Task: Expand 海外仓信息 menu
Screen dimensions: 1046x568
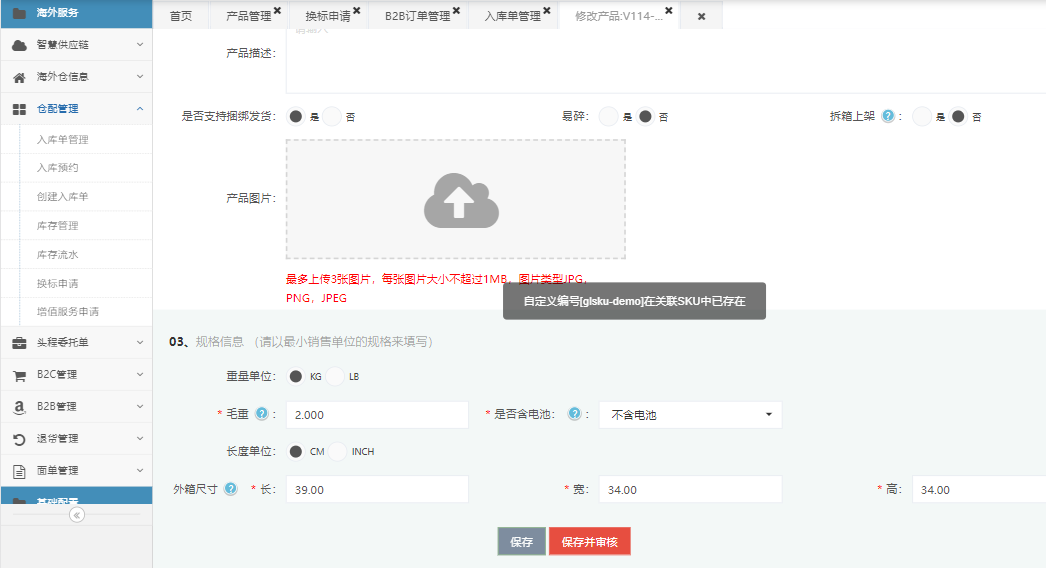Action: (x=140, y=77)
